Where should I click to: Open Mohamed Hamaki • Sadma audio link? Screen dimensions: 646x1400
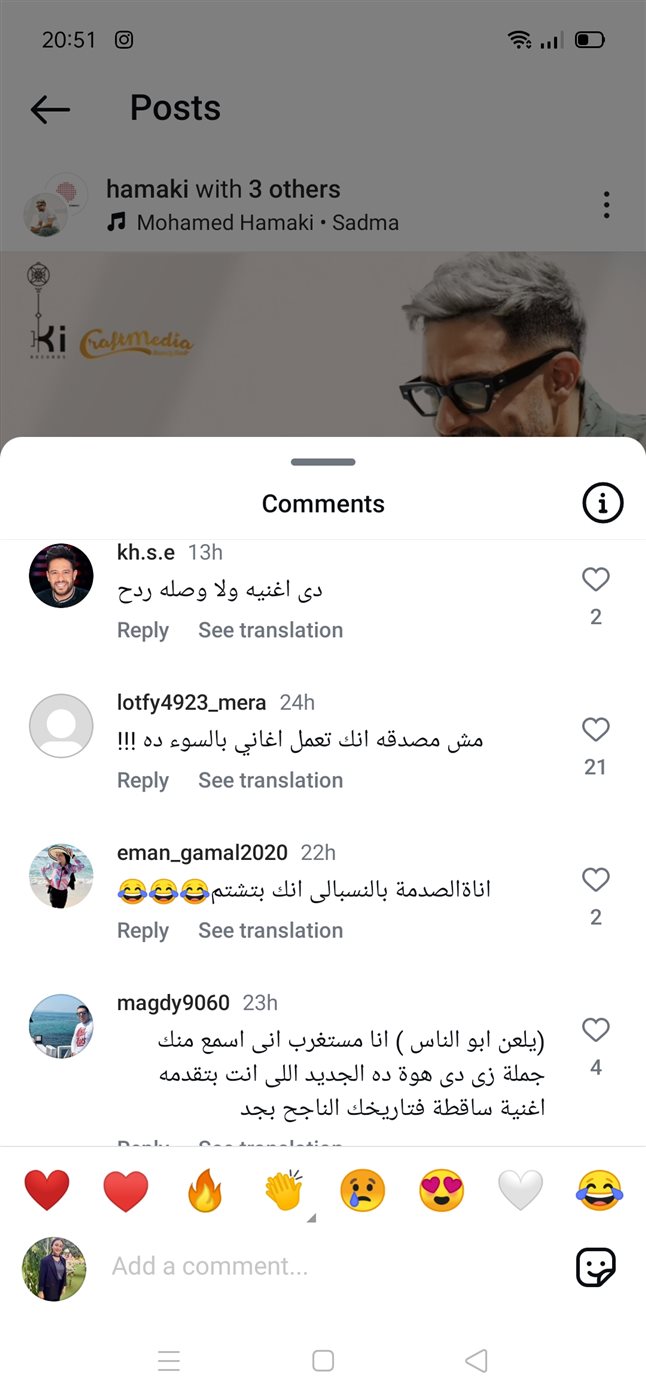(267, 222)
